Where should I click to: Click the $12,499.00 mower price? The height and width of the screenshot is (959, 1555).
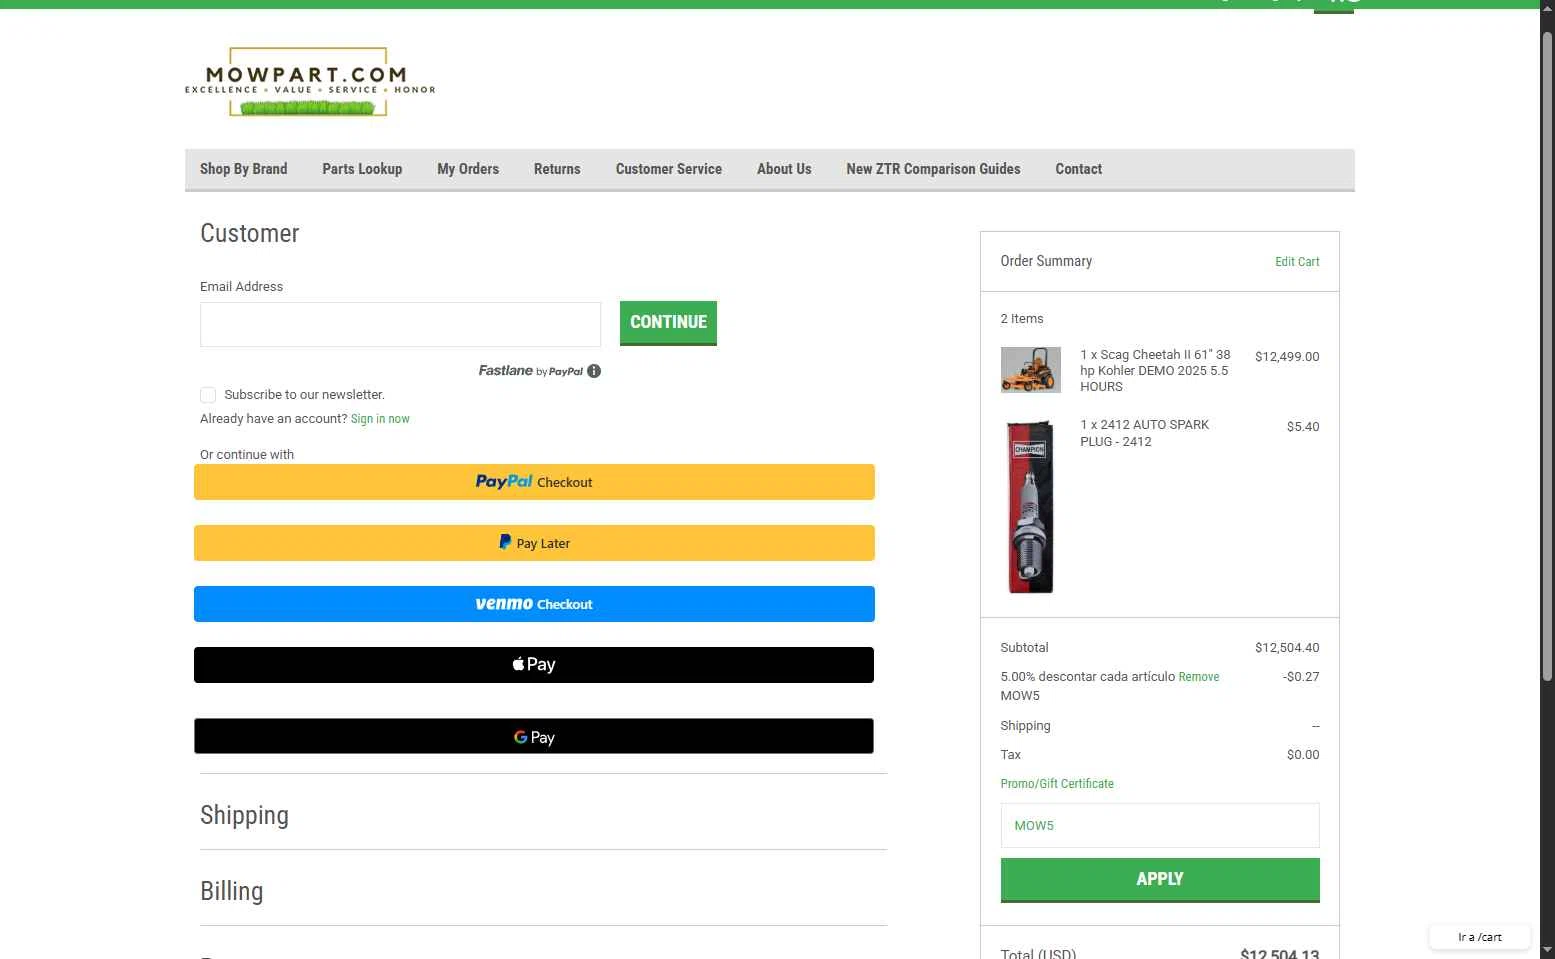[x=1287, y=356]
